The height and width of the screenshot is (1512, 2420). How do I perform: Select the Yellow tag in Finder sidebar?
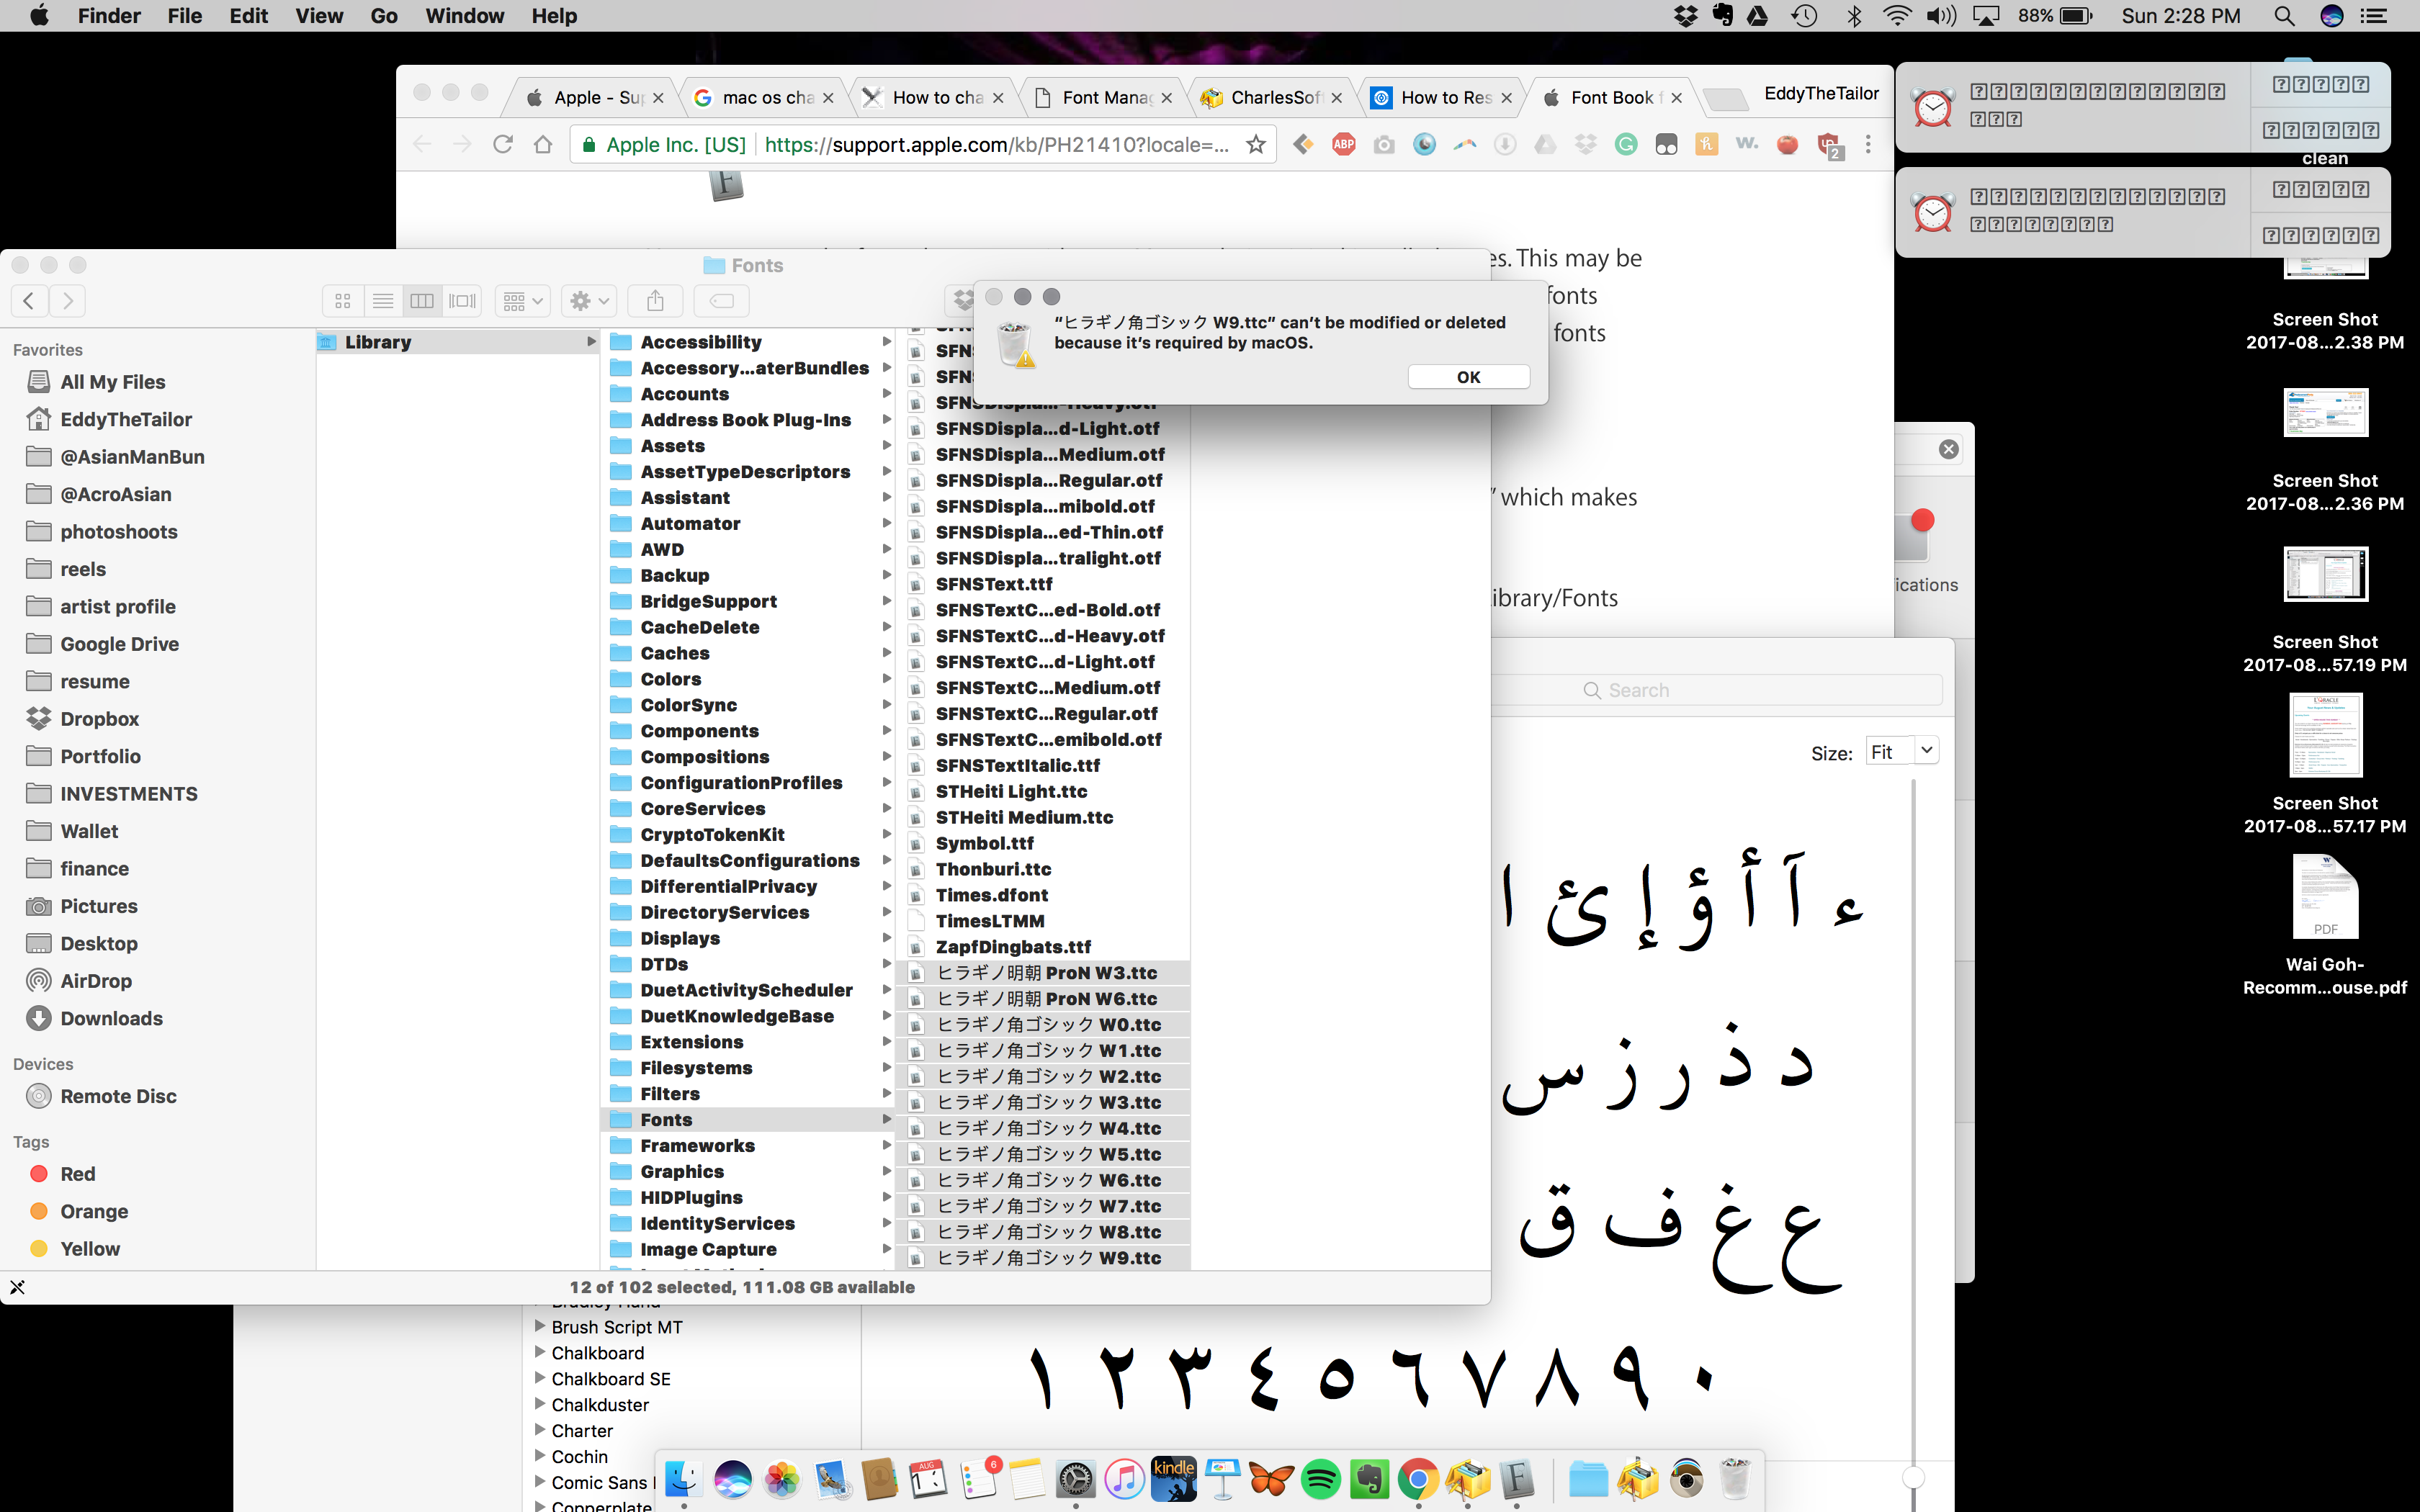tap(89, 1249)
